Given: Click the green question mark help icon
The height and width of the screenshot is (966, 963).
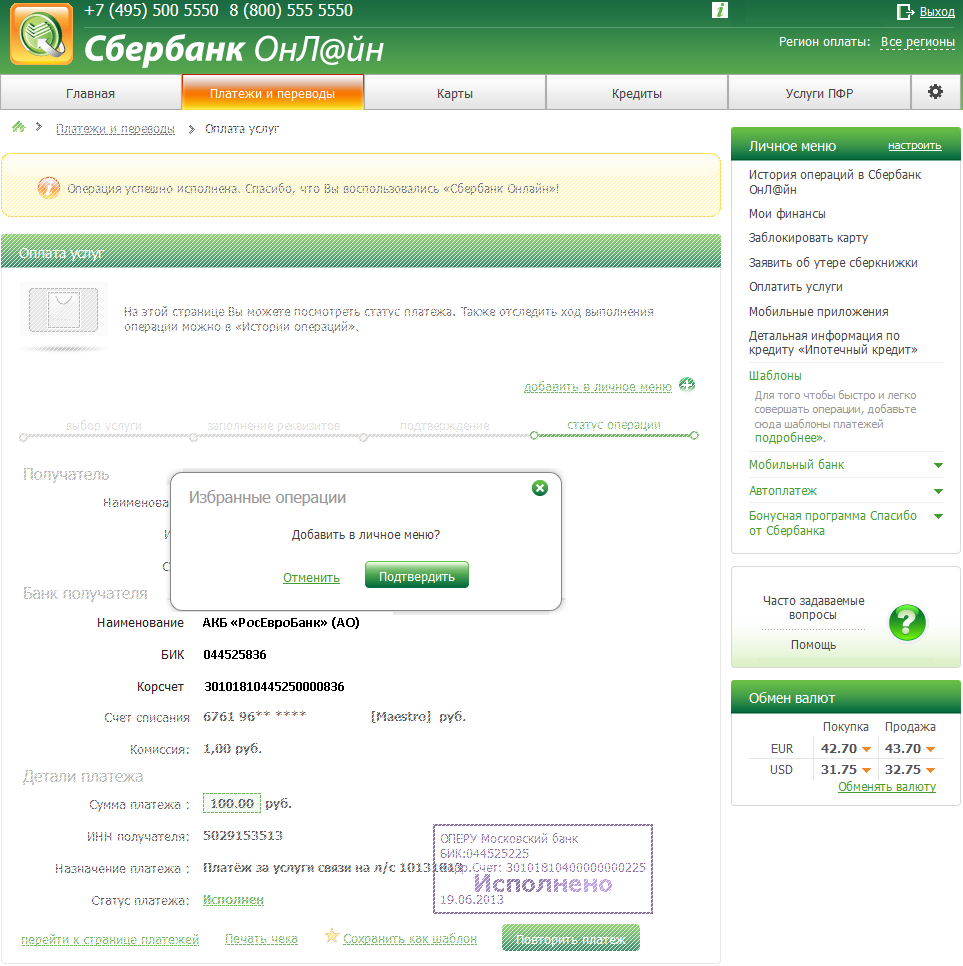Looking at the screenshot, I should click(x=907, y=622).
